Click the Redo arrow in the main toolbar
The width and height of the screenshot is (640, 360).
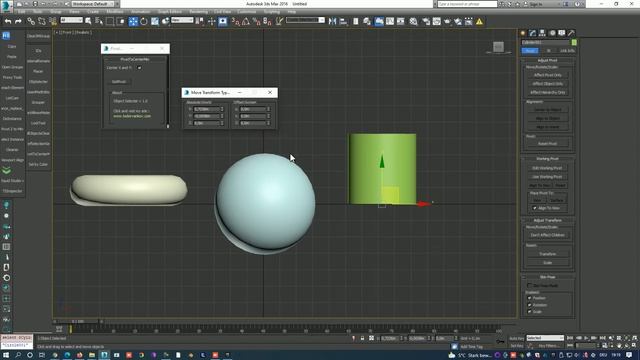point(18,21)
